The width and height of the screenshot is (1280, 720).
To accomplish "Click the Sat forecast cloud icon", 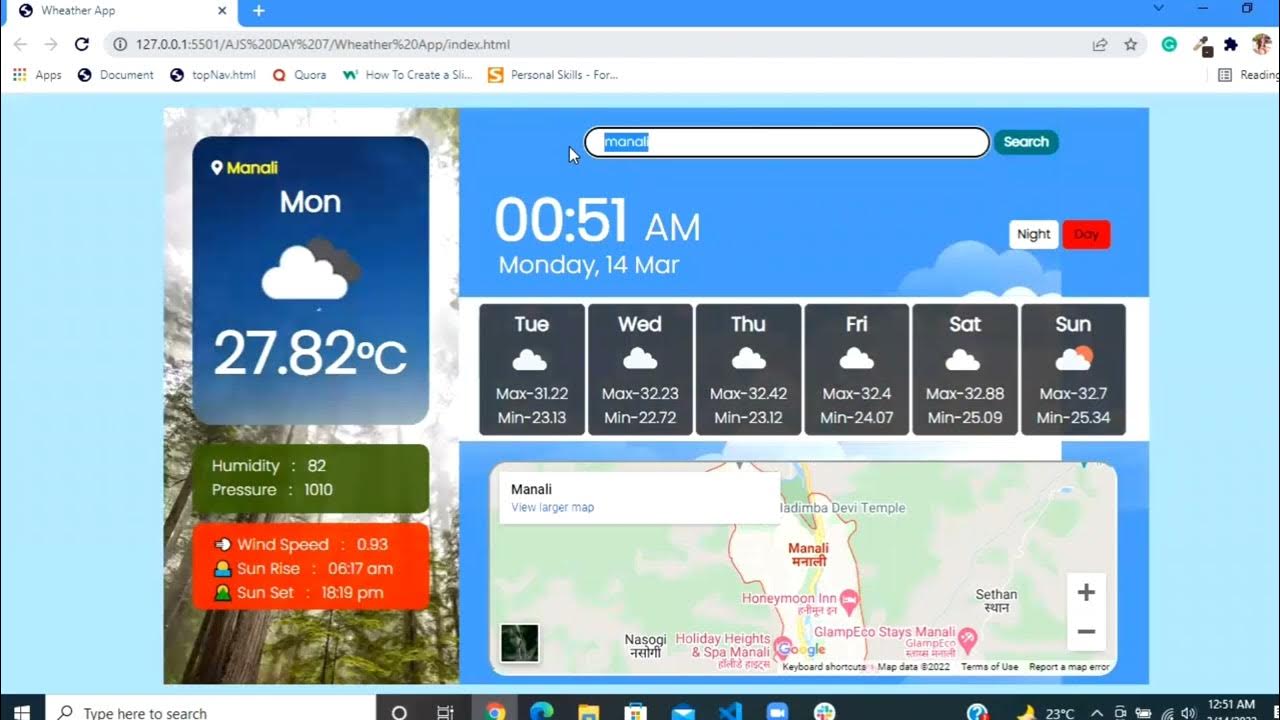I will [x=964, y=359].
